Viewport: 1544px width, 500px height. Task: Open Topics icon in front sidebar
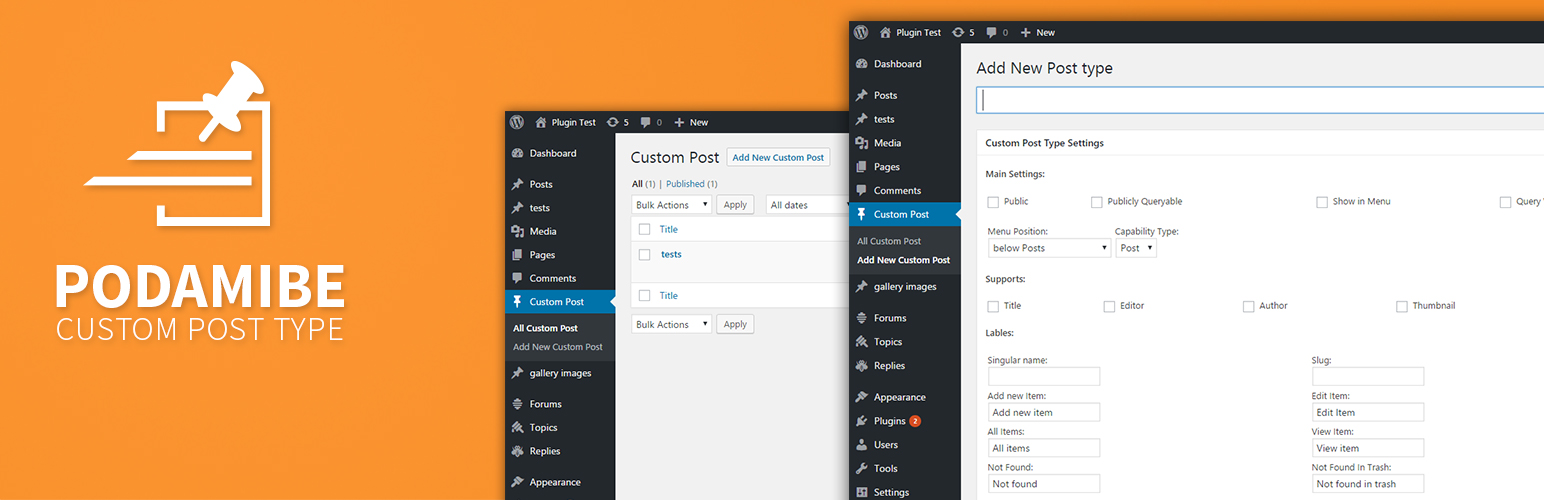point(861,342)
